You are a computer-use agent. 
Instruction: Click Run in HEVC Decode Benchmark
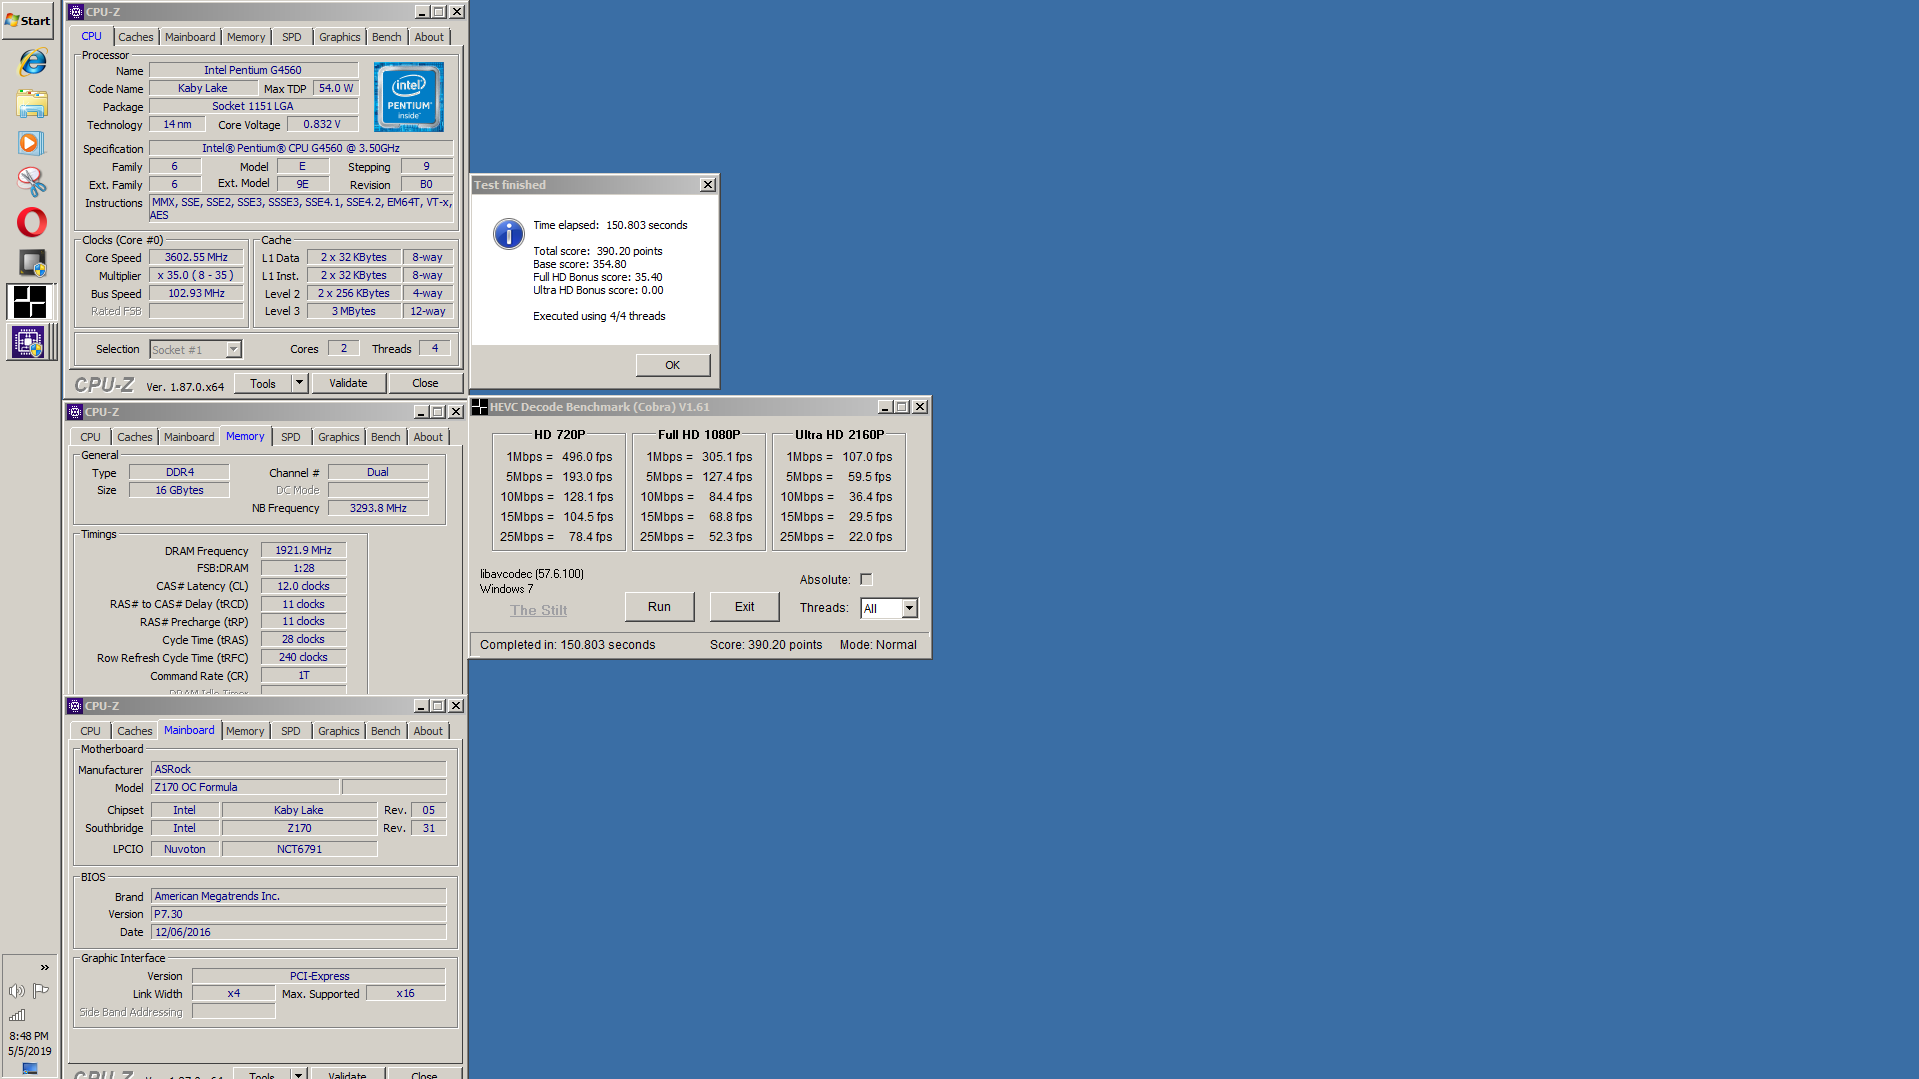point(659,607)
